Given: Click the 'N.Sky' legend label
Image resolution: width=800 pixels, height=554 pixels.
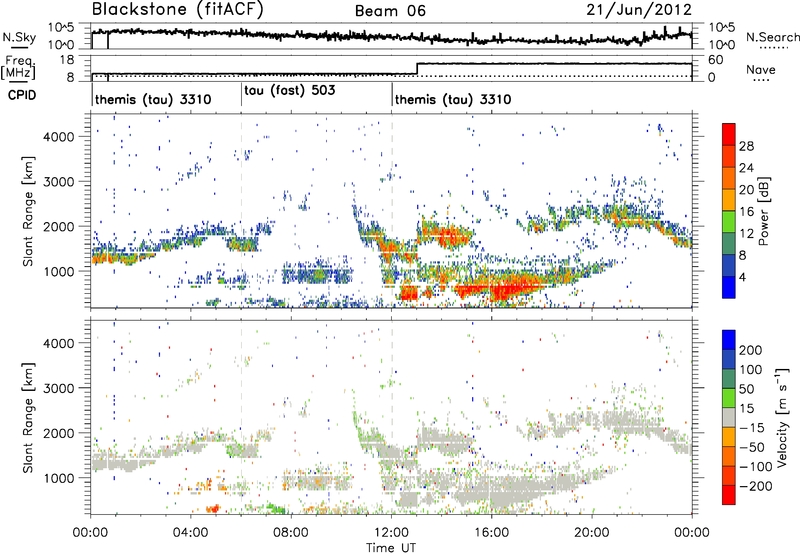Looking at the screenshot, I should 19,37.
